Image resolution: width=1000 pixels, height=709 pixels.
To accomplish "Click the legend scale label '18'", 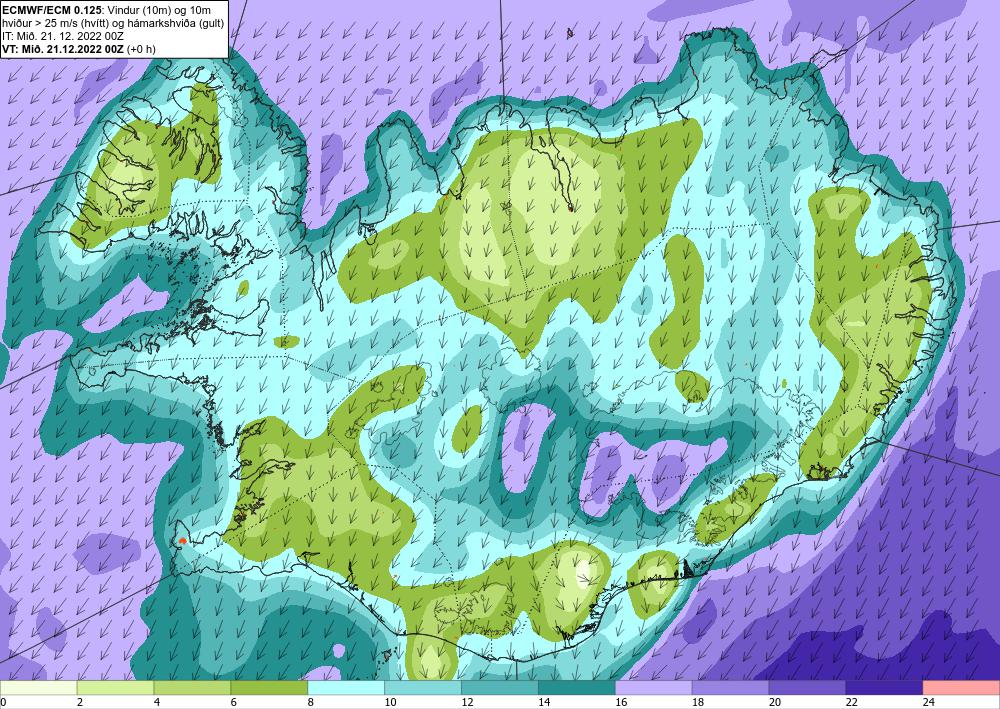I will click(x=698, y=703).
